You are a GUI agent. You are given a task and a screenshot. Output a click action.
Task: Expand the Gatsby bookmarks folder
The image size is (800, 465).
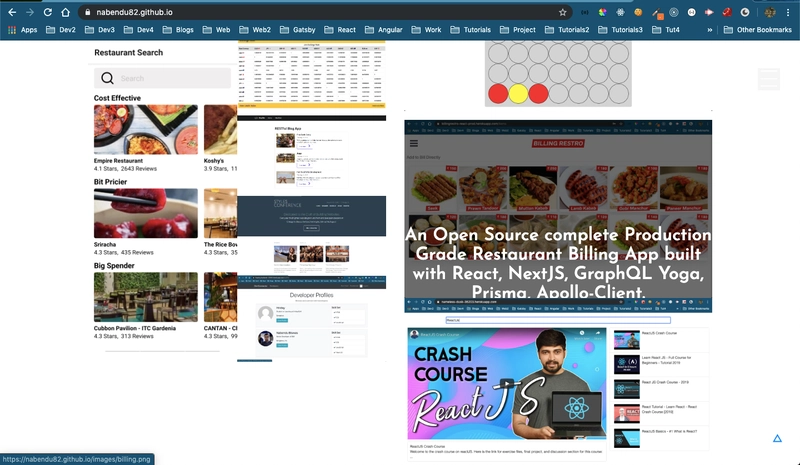coord(297,30)
